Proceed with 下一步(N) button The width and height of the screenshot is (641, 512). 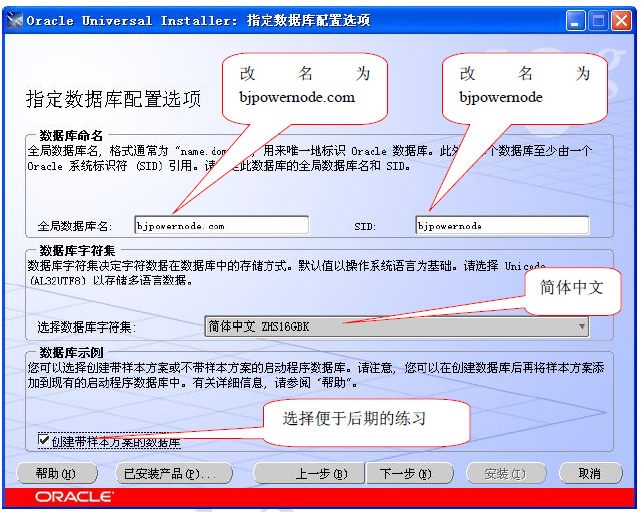tap(410, 474)
